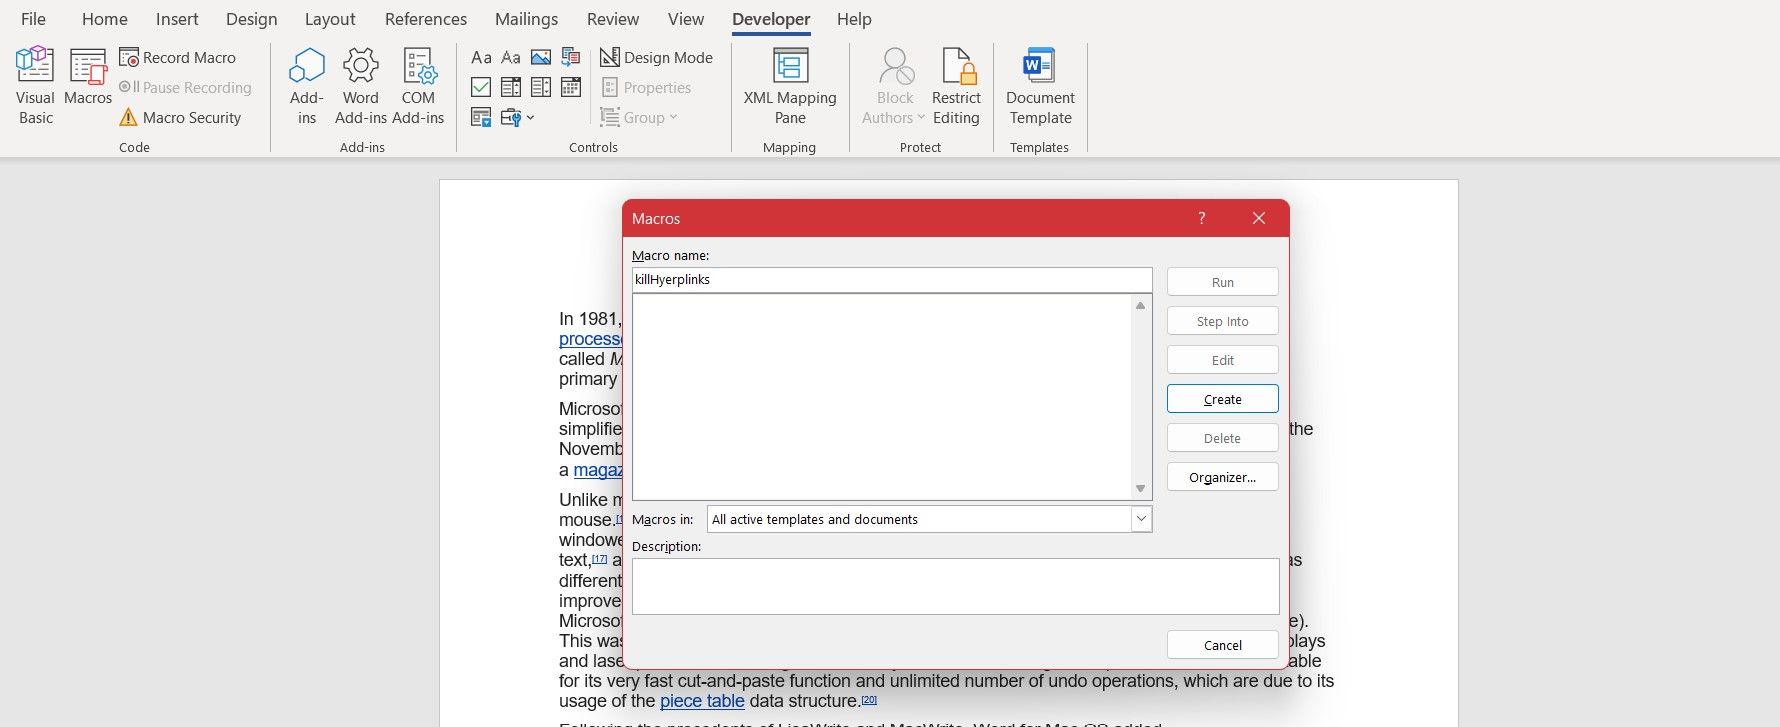Switch to the Design tab

point(251,19)
